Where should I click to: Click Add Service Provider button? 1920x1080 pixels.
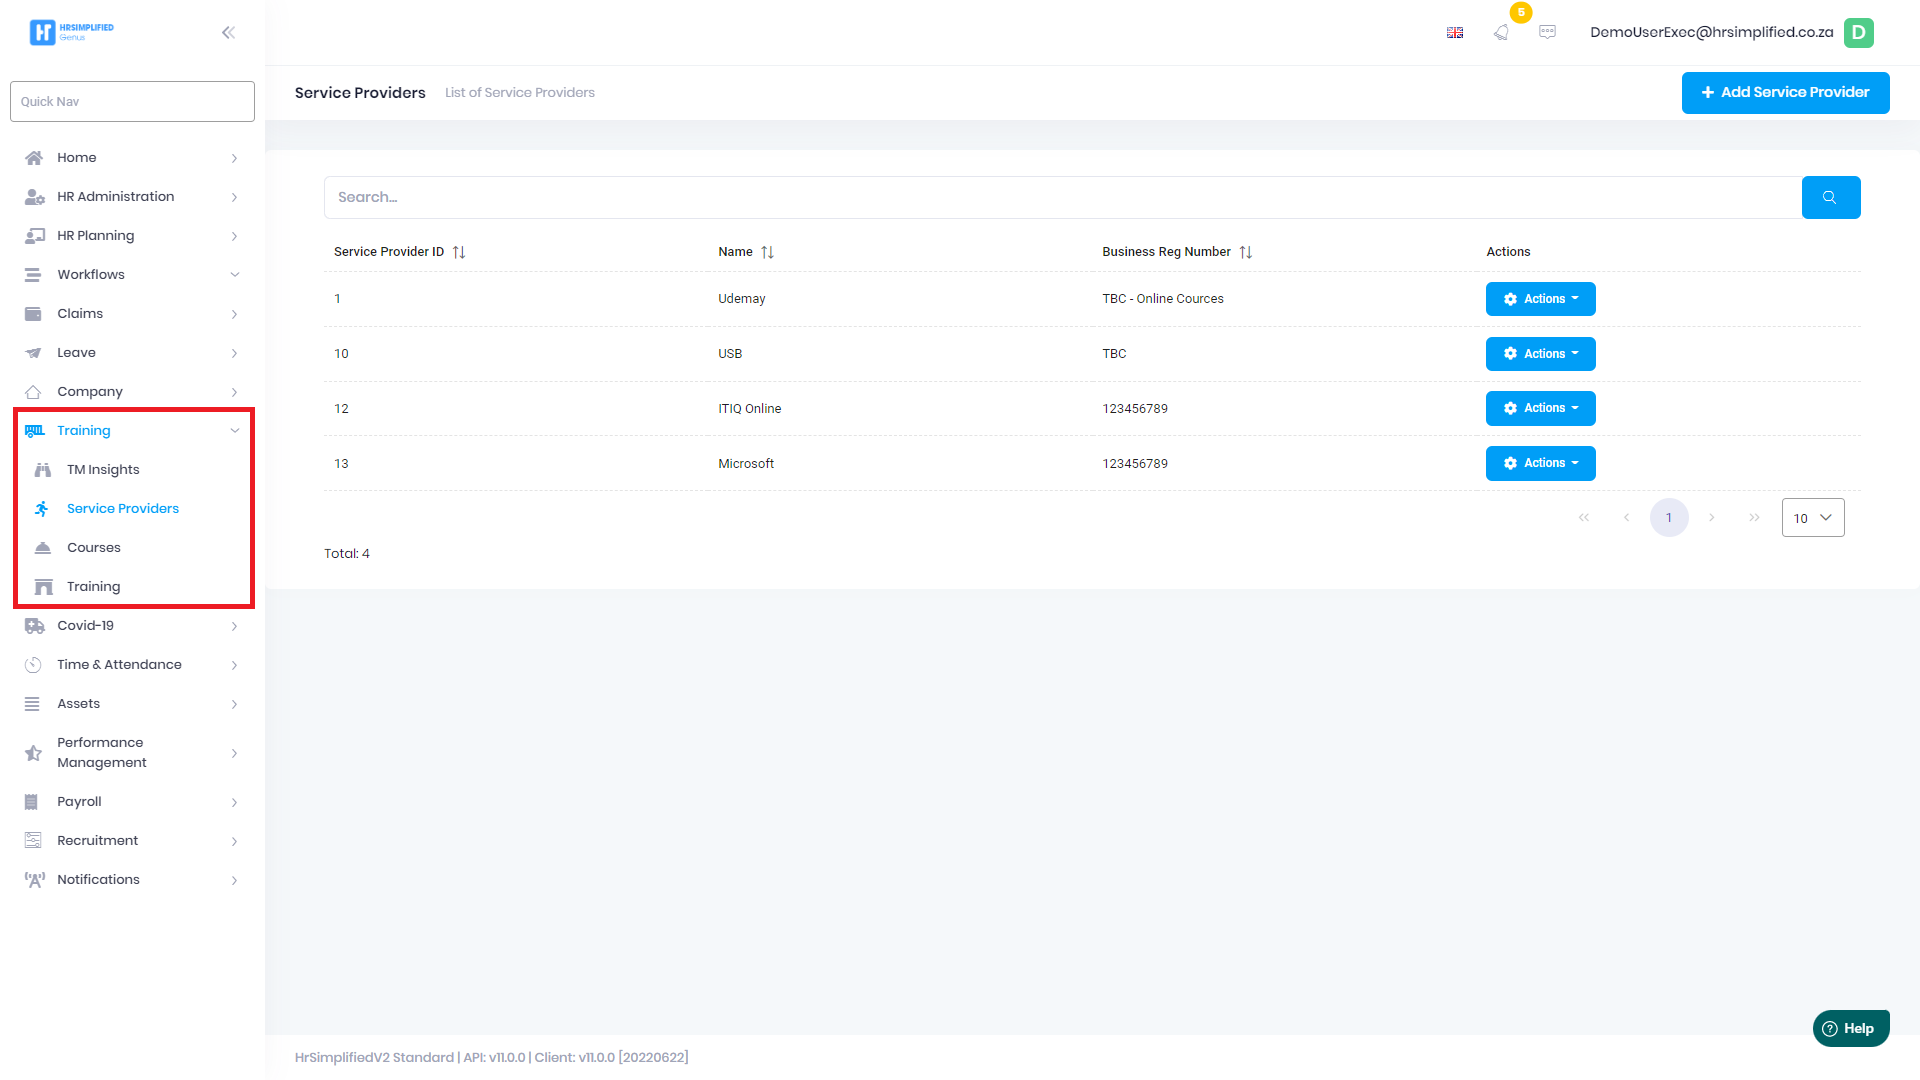pos(1785,92)
